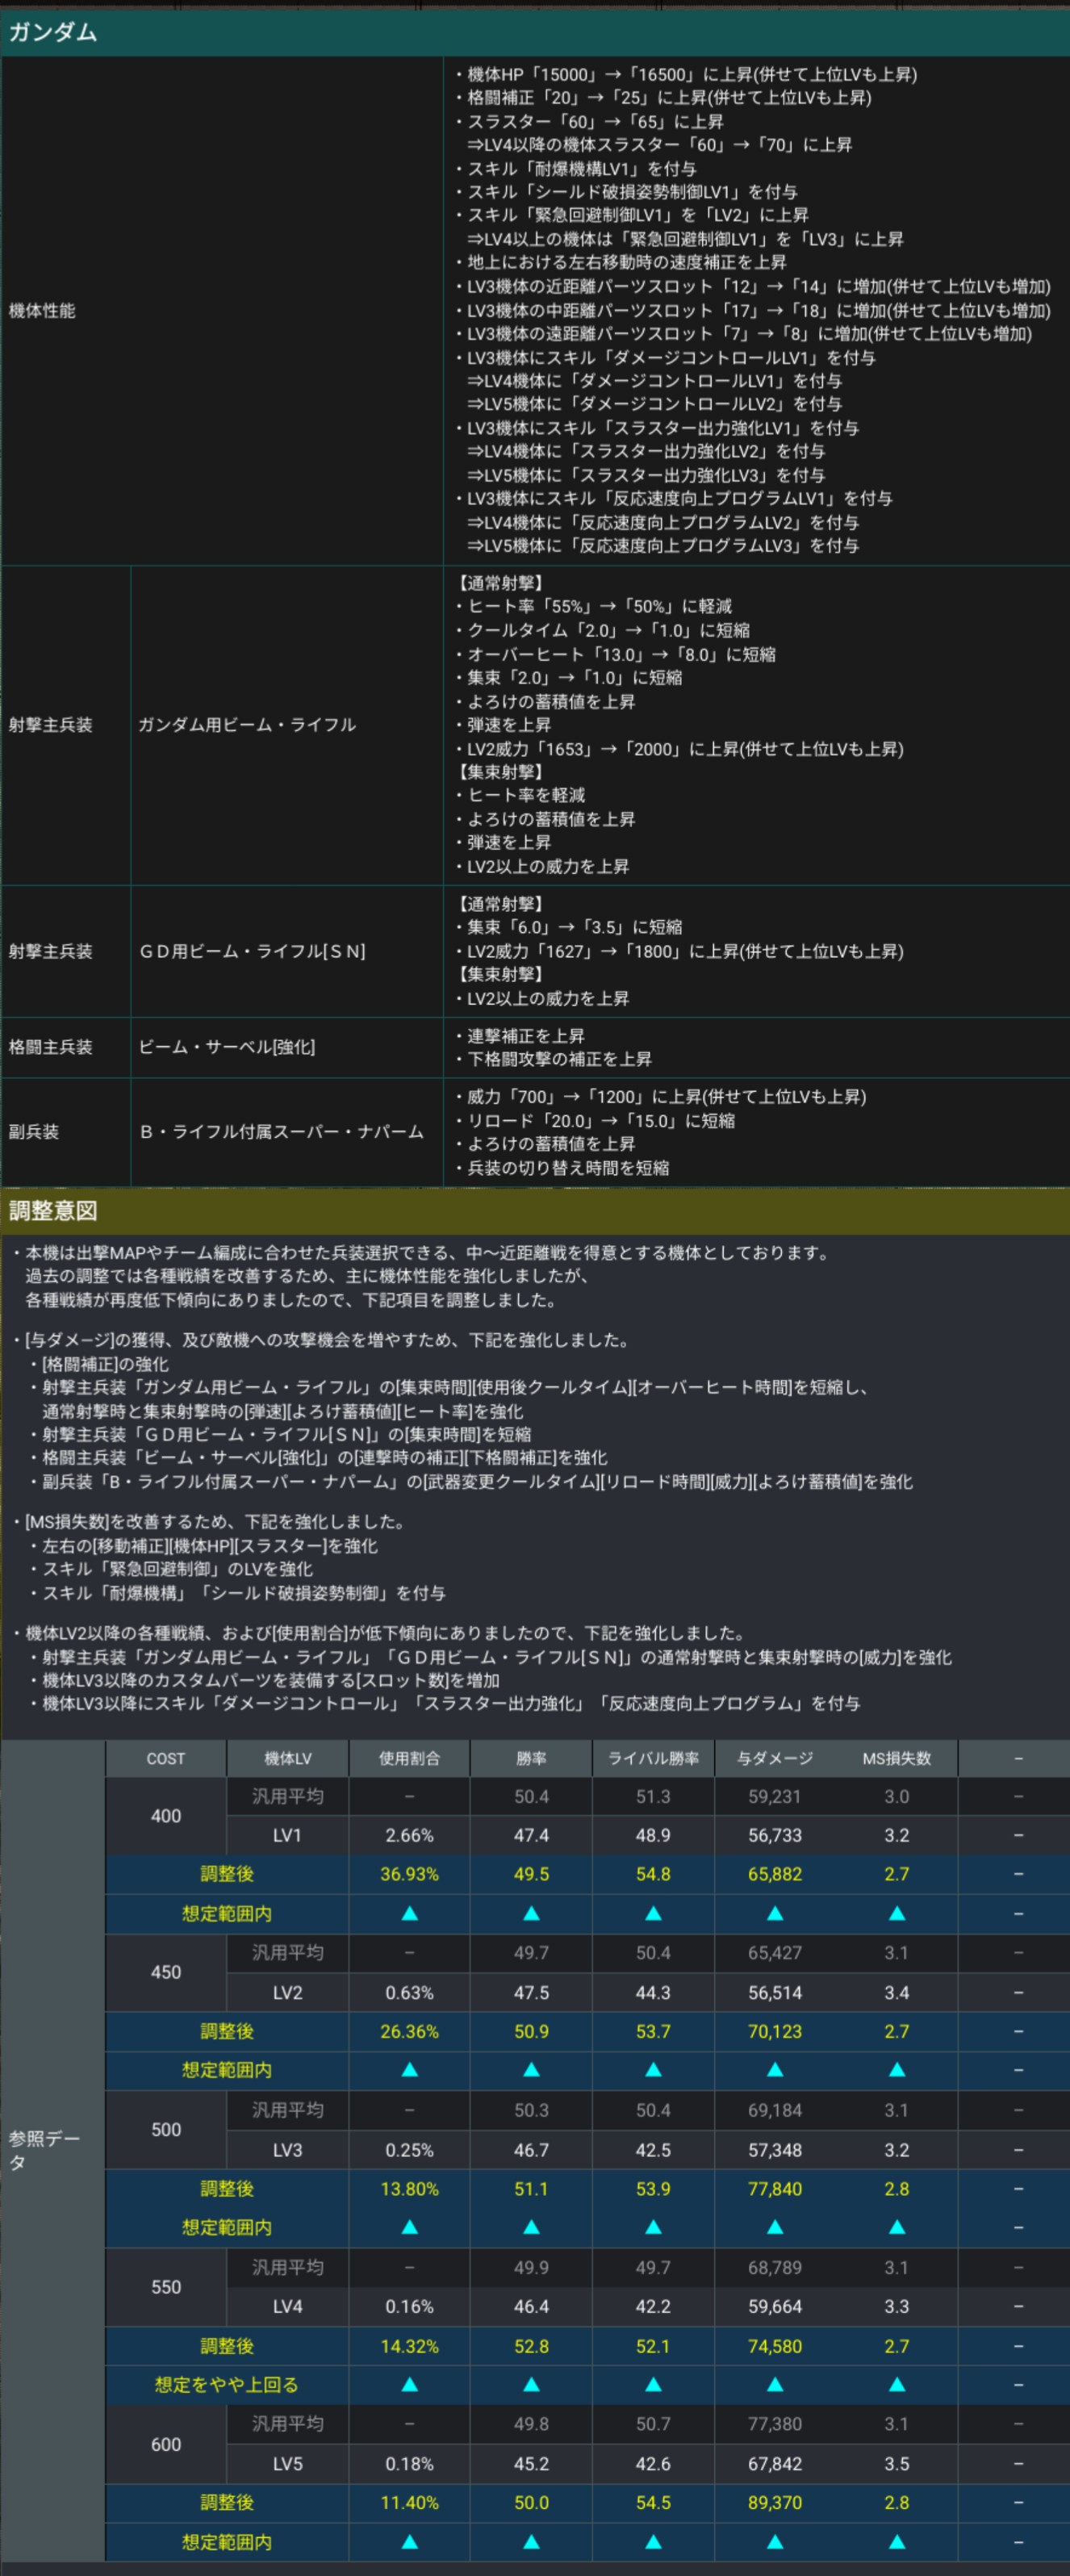Click the 格闘主兵装 category label
This screenshot has width=1070, height=2576.
tap(50, 1047)
